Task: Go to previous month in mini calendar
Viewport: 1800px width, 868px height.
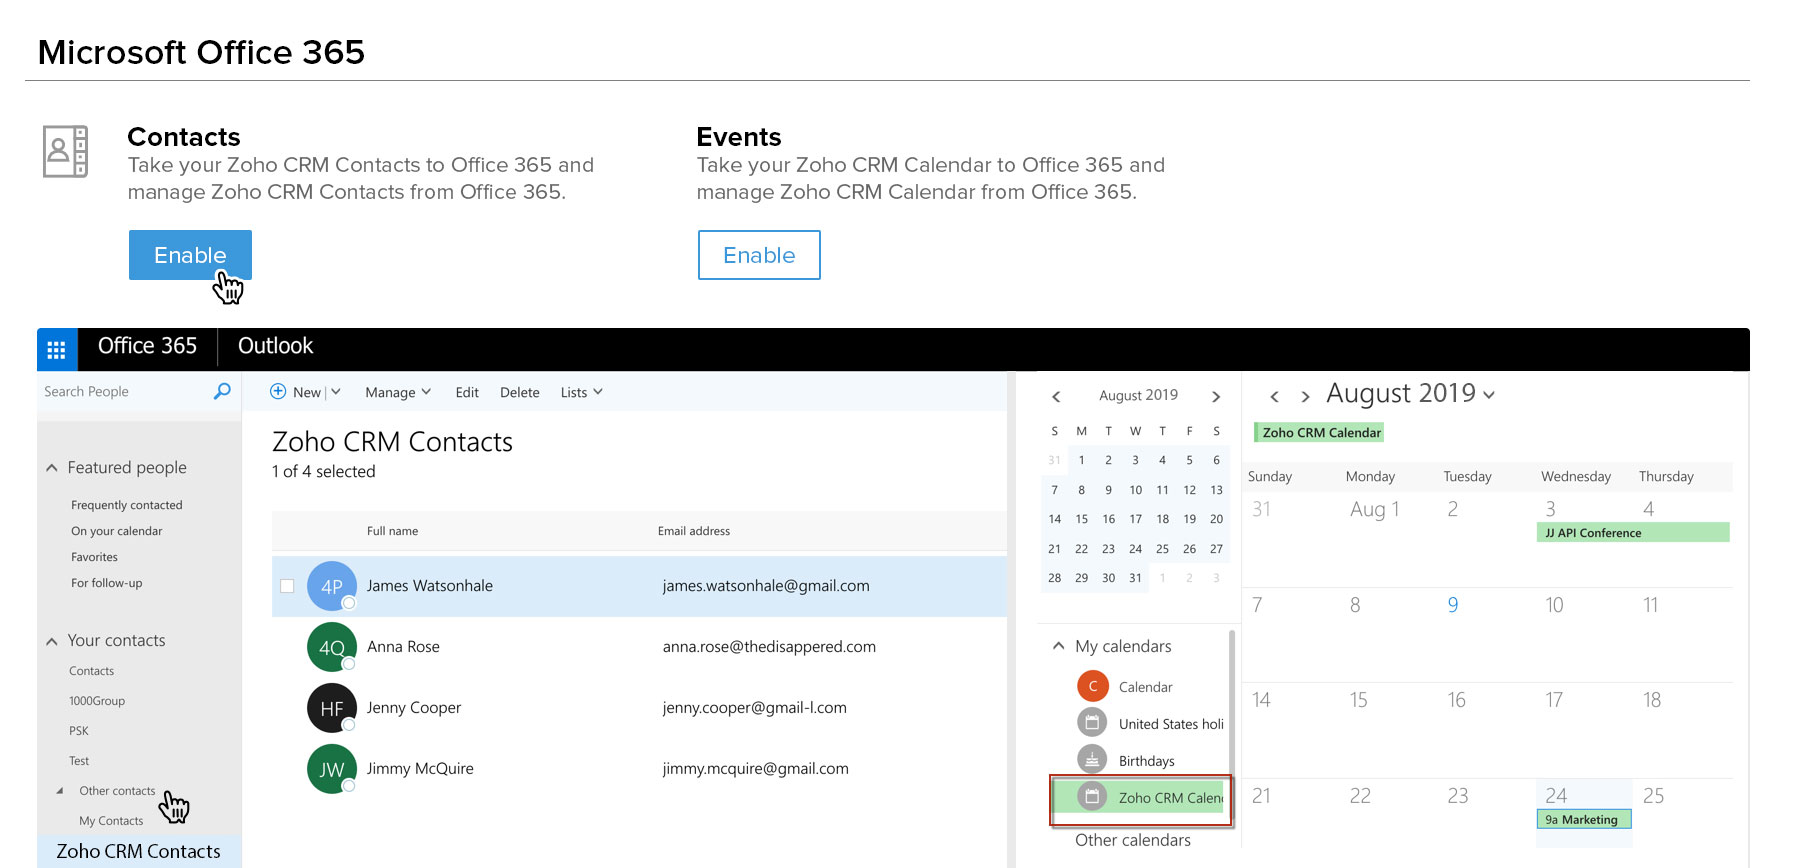Action: pos(1056,396)
